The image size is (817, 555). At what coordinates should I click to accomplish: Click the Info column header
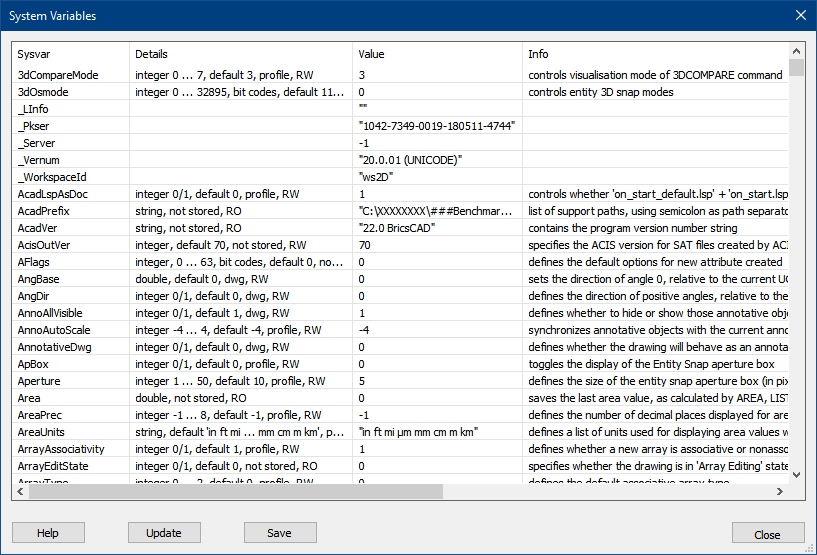[655, 54]
